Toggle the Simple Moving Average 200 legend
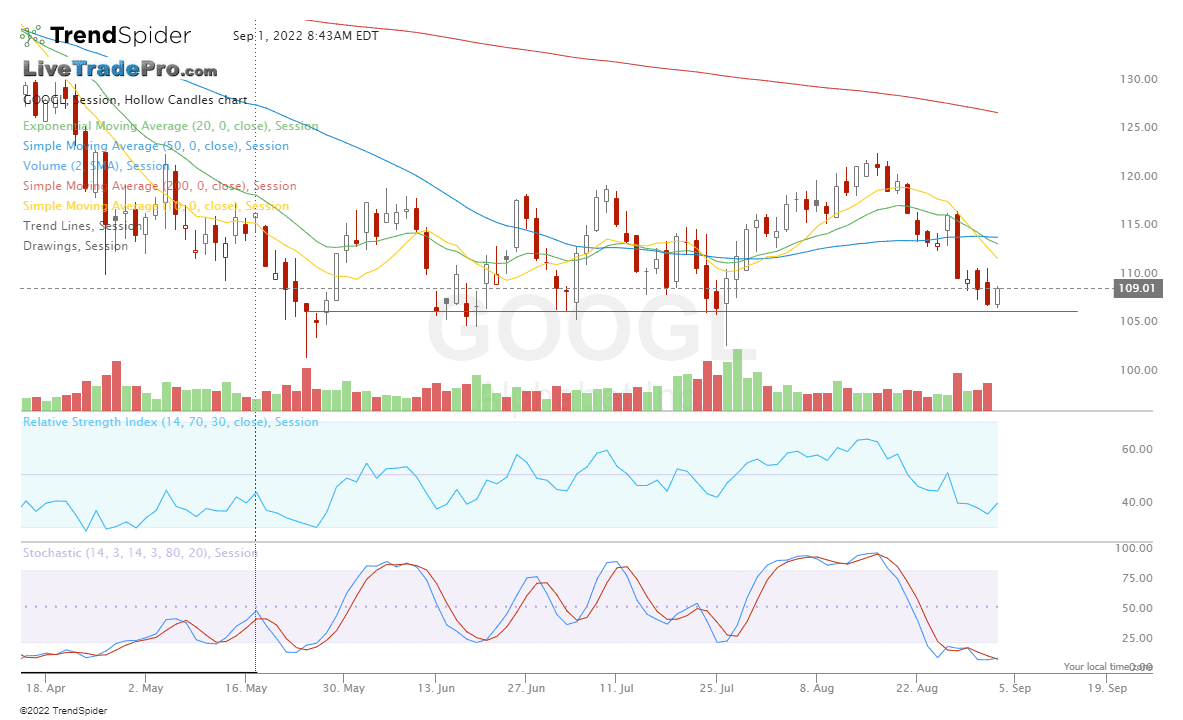This screenshot has height=720, width=1183. pos(160,186)
